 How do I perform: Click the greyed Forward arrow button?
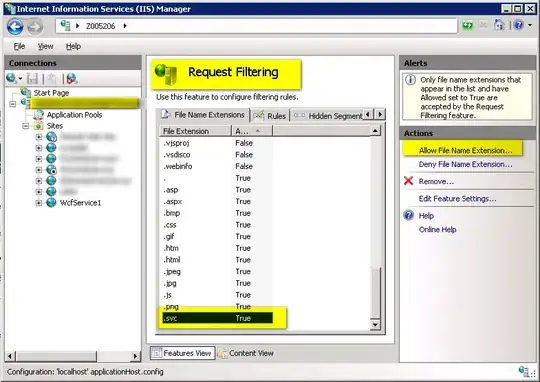(x=35, y=27)
